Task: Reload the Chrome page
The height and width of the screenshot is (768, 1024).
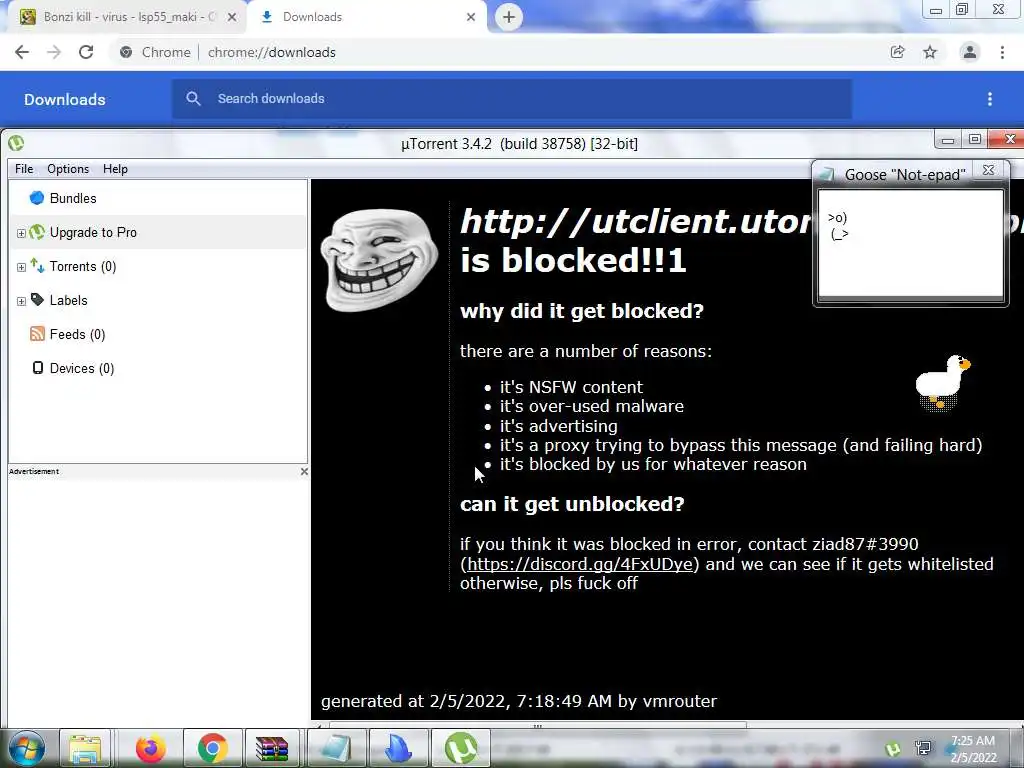Action: pyautogui.click(x=86, y=52)
